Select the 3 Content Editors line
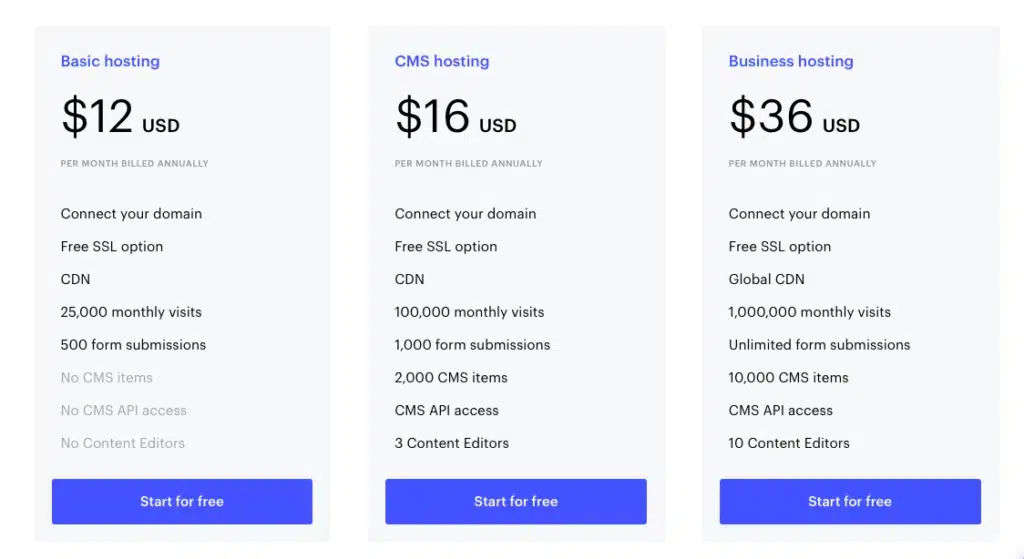Image resolution: width=1024 pixels, height=559 pixels. [x=452, y=443]
